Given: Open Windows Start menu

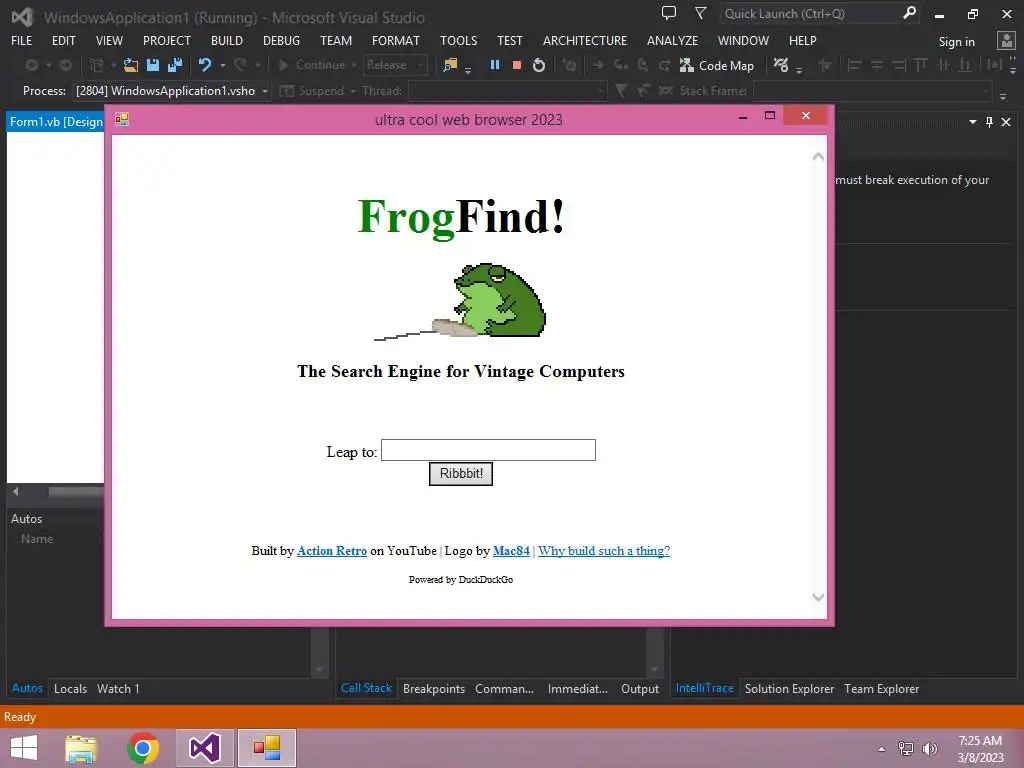Looking at the screenshot, I should pyautogui.click(x=24, y=748).
